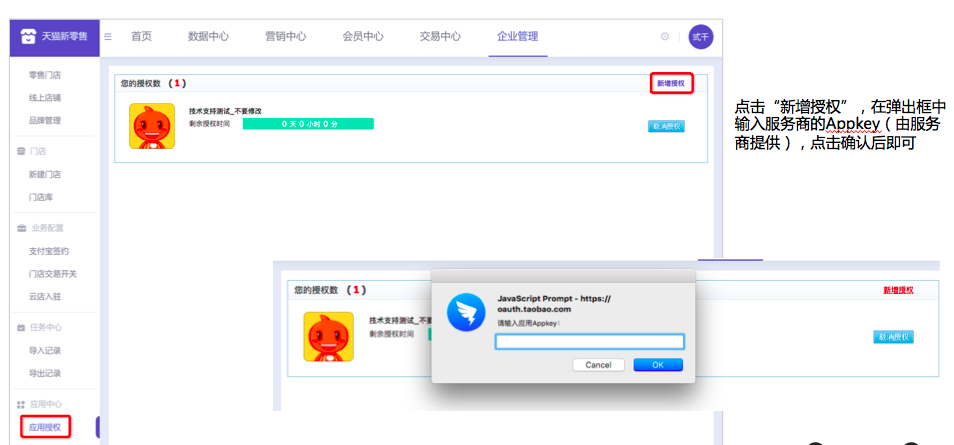This screenshot has height=445, width=954.
Task: Click the 天猫新零售 shop logo icon
Action: (x=28, y=37)
